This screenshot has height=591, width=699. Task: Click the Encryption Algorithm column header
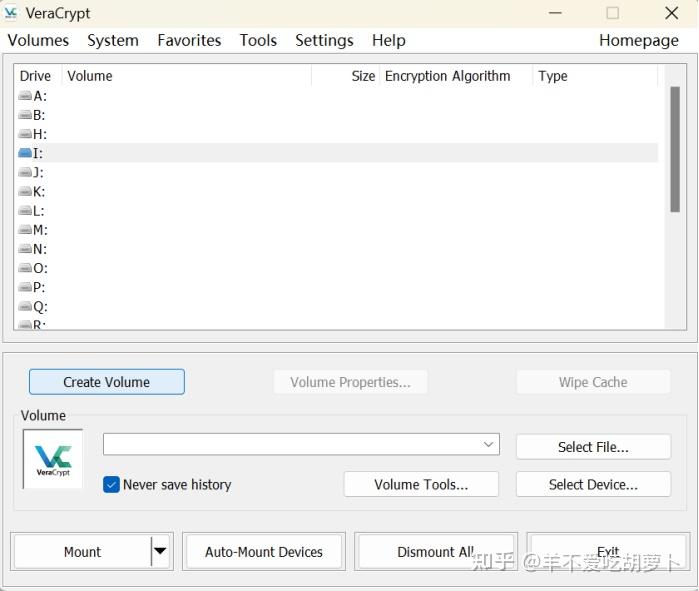pyautogui.click(x=456, y=76)
